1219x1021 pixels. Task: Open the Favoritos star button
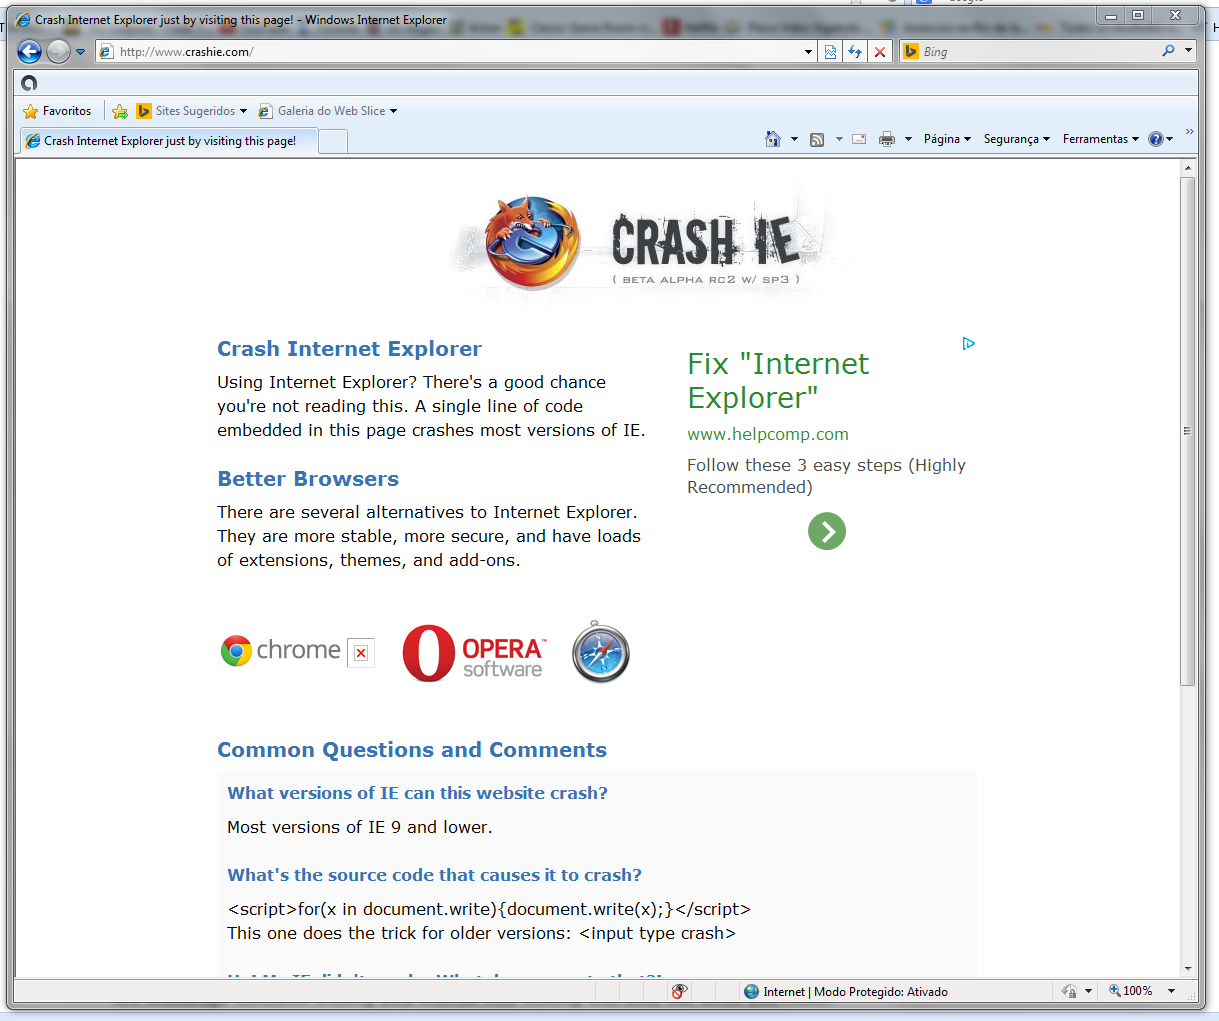tap(57, 111)
